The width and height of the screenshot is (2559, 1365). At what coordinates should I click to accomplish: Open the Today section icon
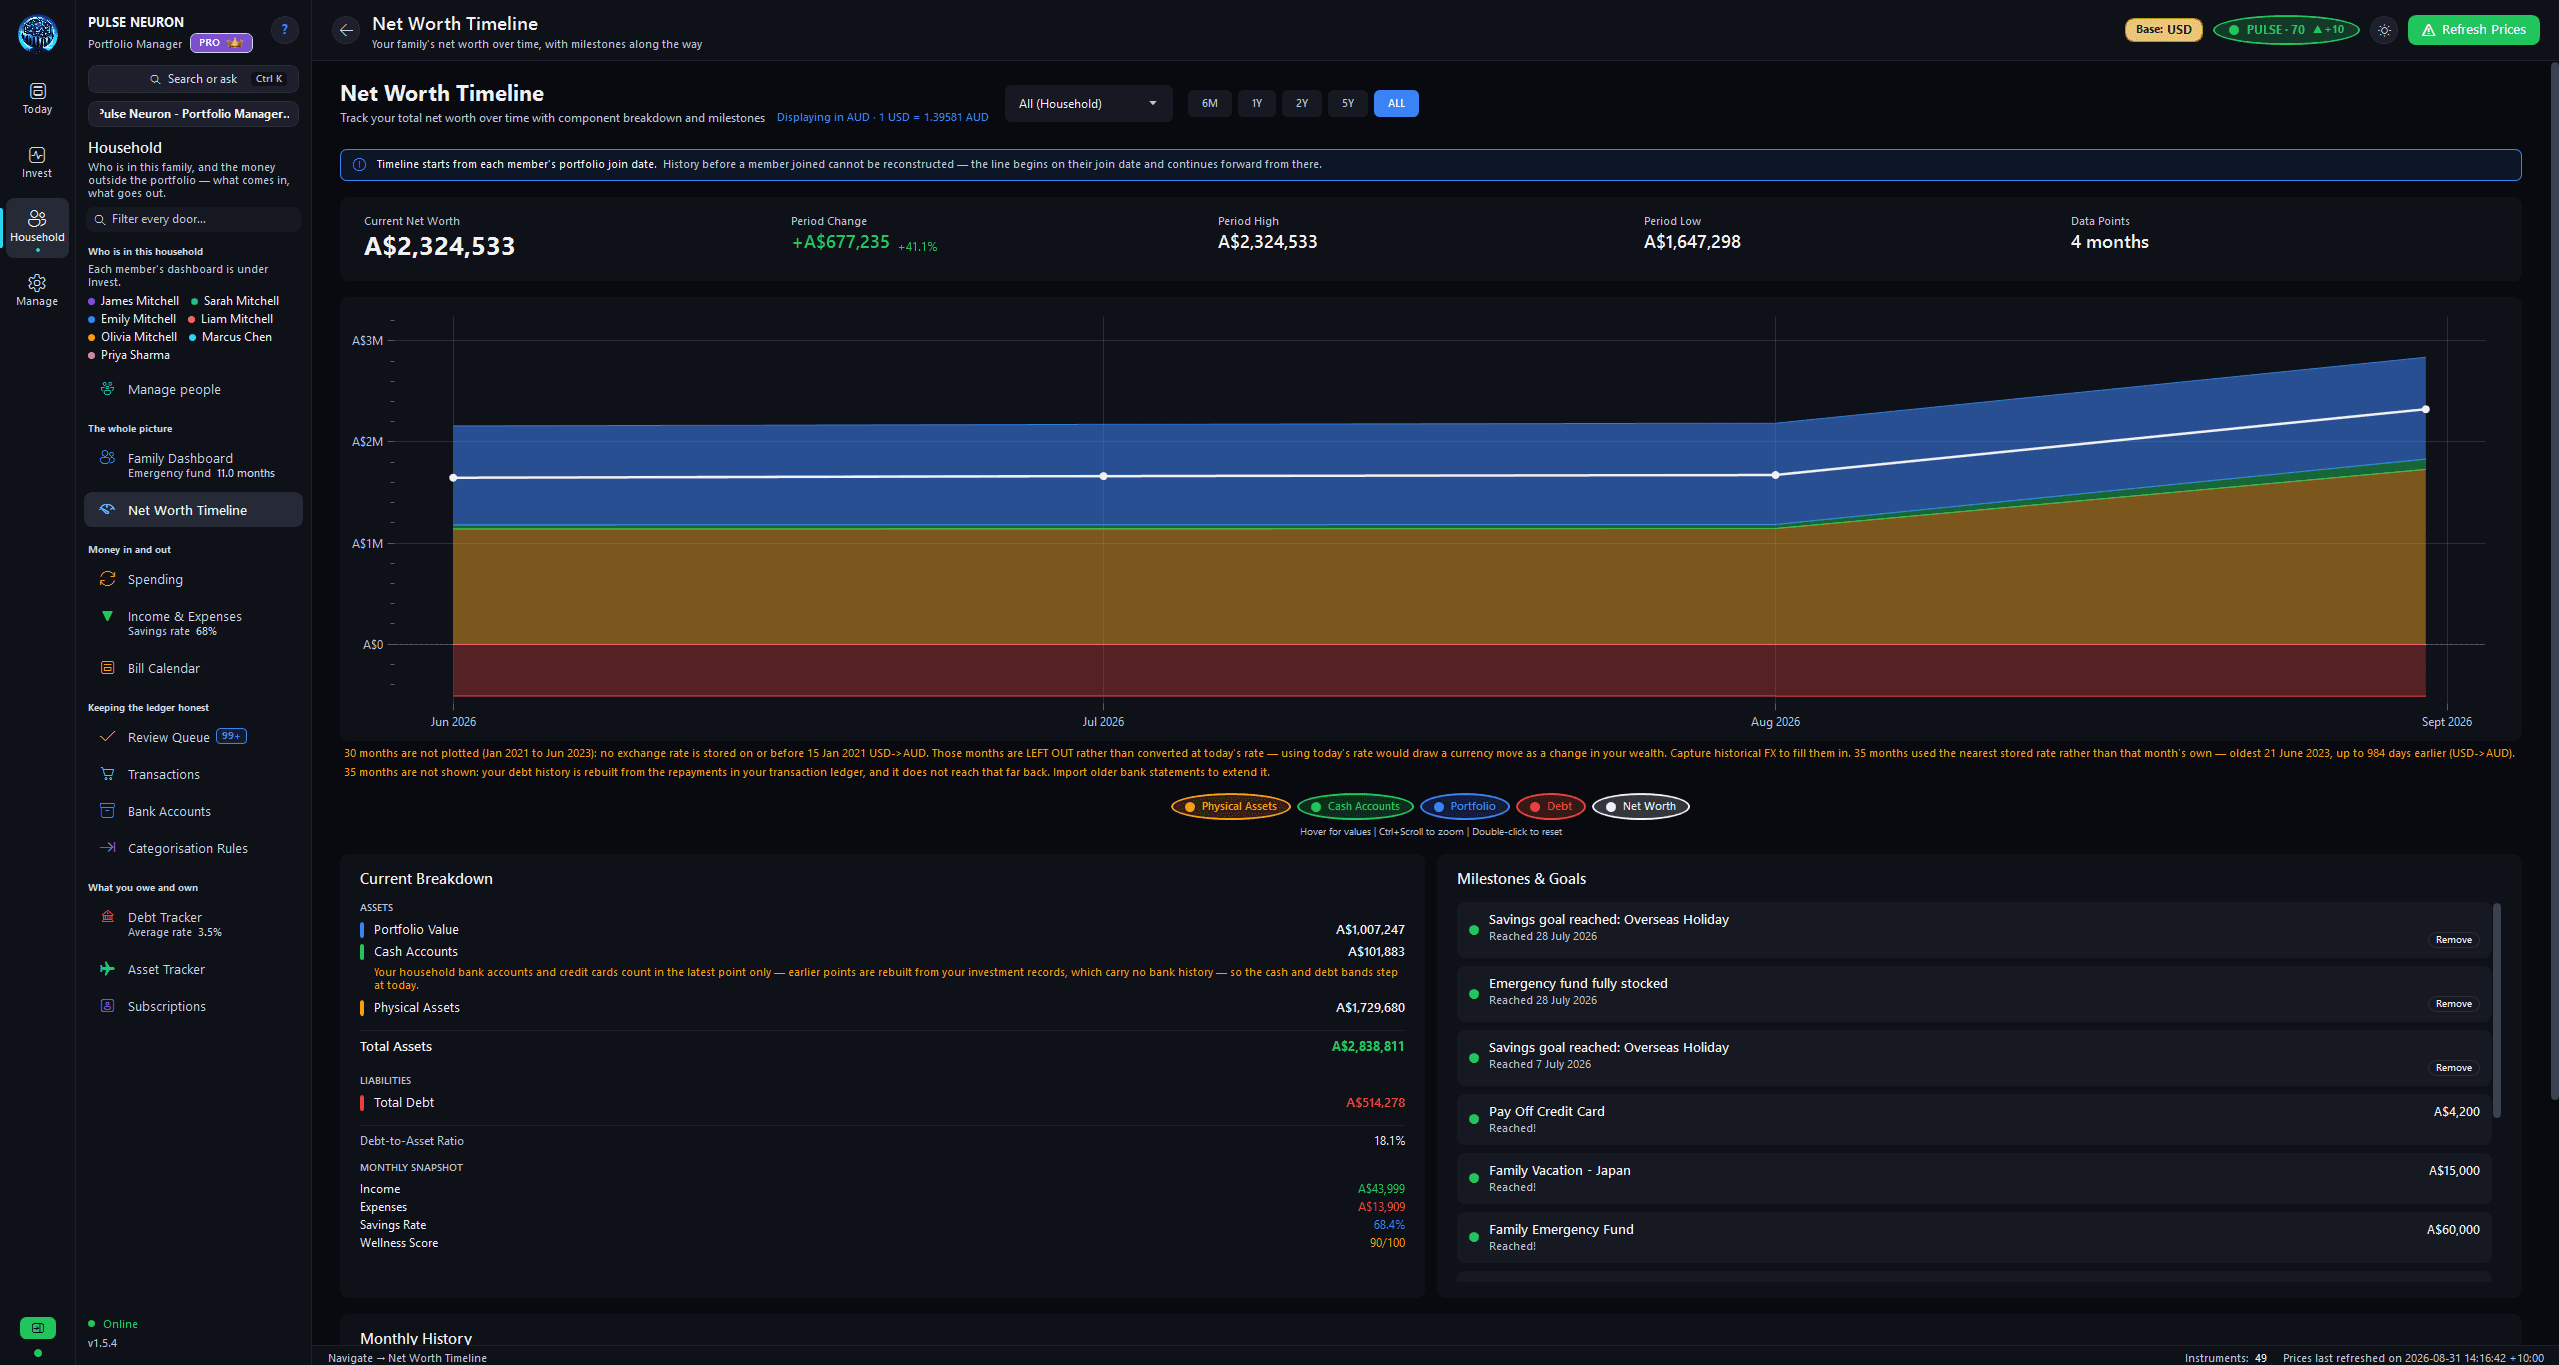[x=37, y=91]
